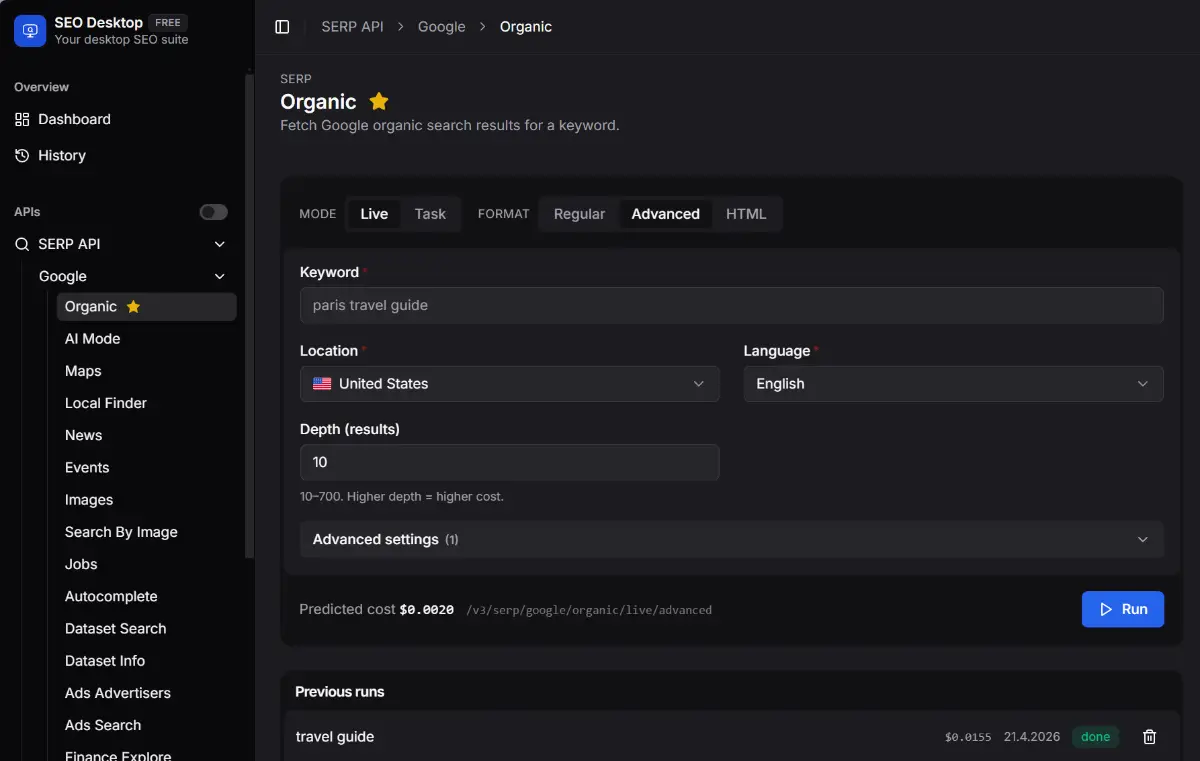Click the 21.4.2026 run date
Image resolution: width=1200 pixels, height=761 pixels.
tap(1032, 737)
